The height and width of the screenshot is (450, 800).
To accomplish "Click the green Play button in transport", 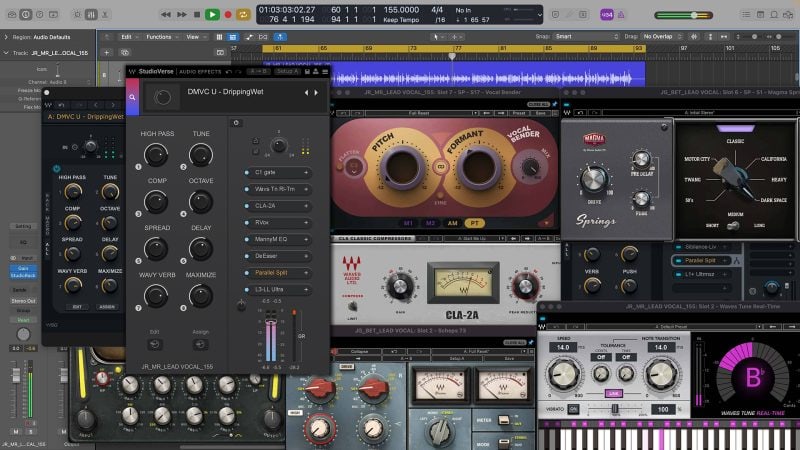I will 212,14.
